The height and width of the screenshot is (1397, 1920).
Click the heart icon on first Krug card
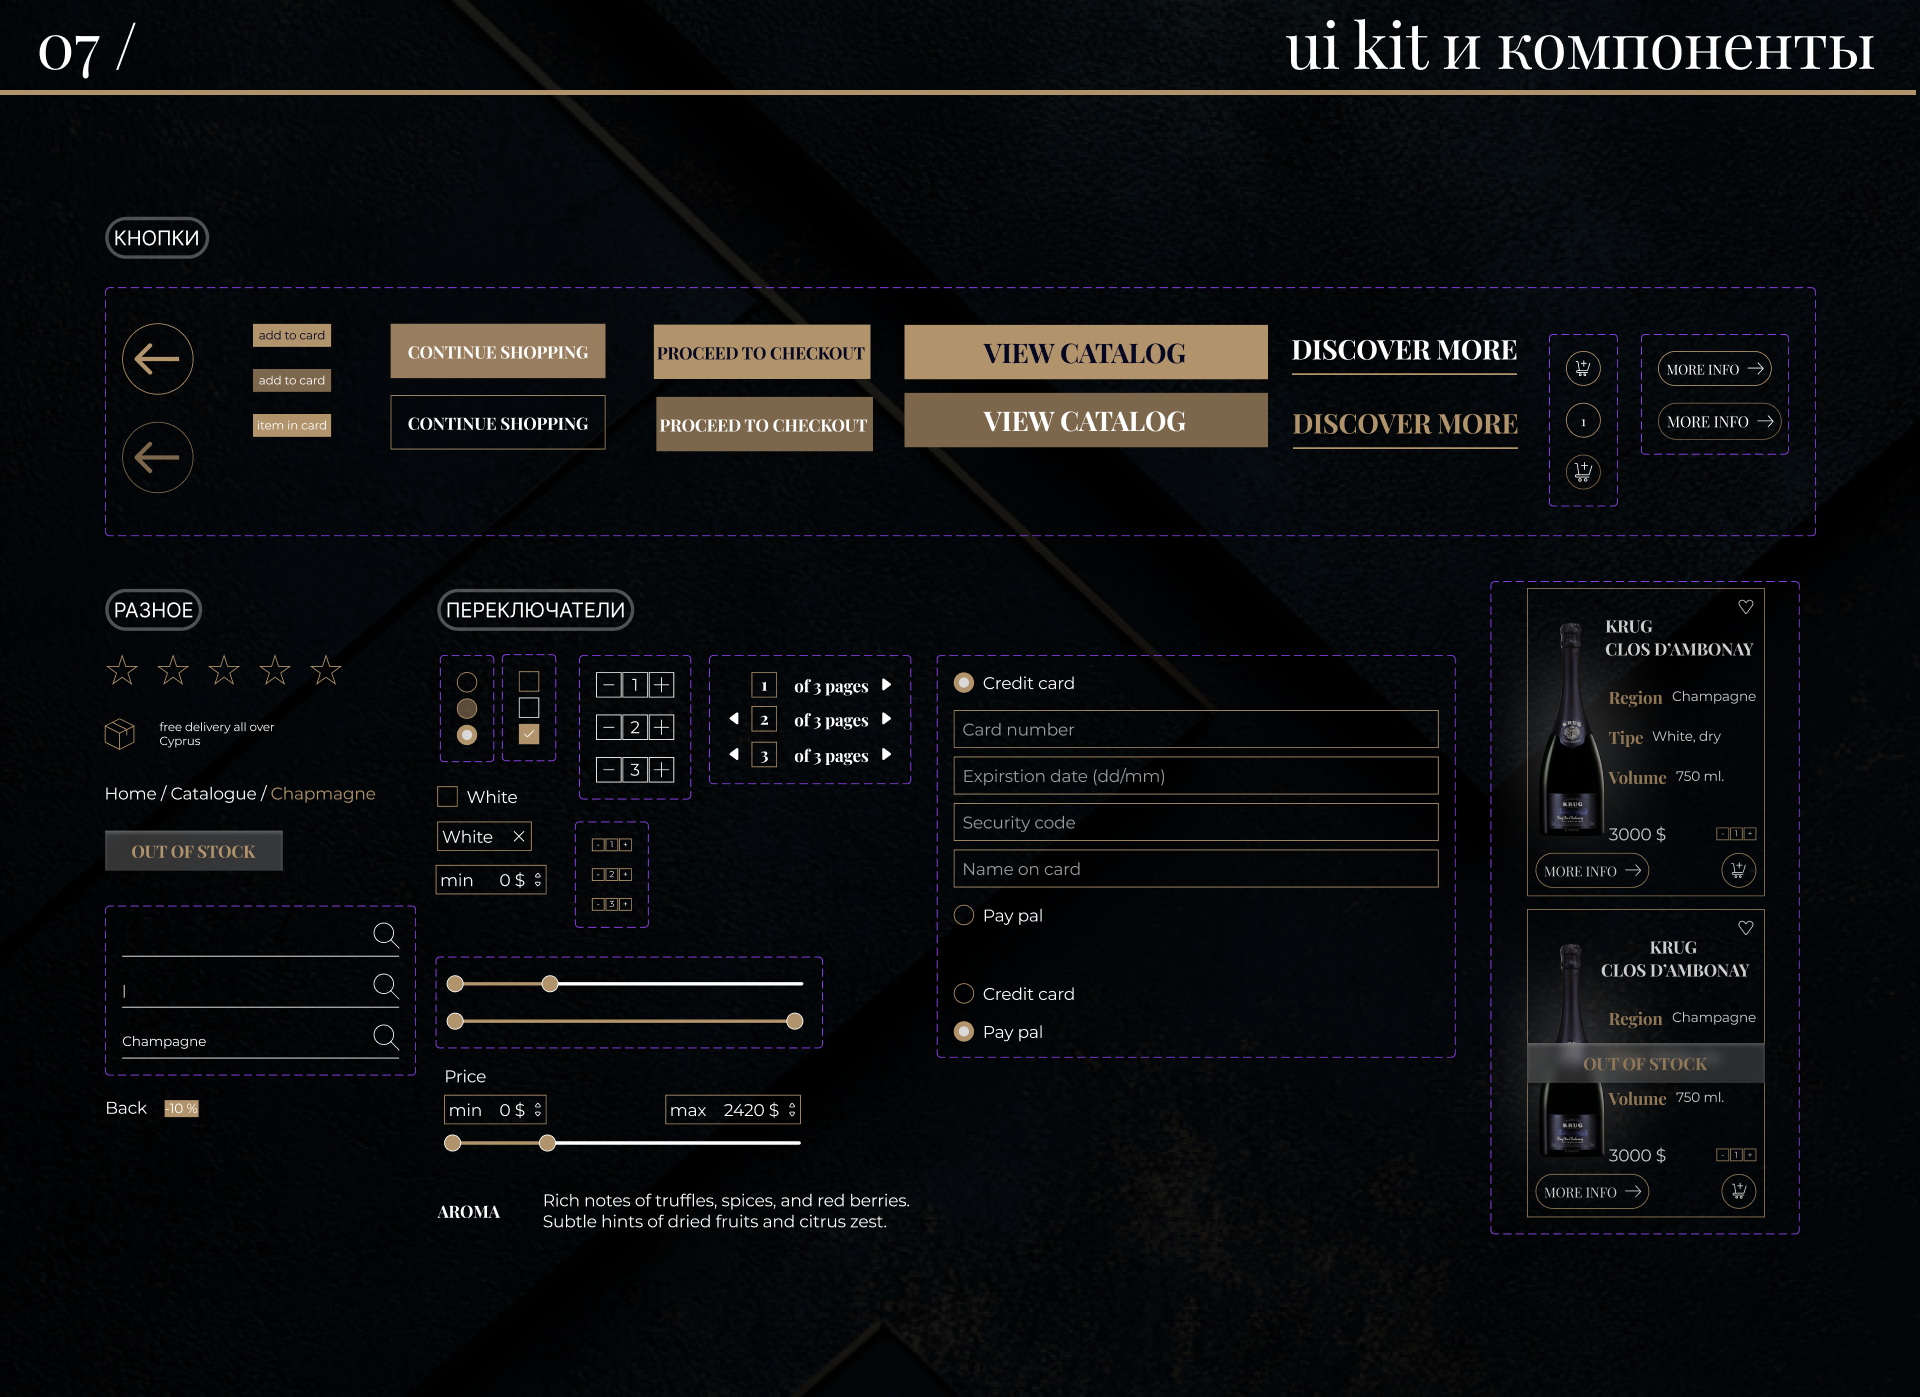[1745, 607]
